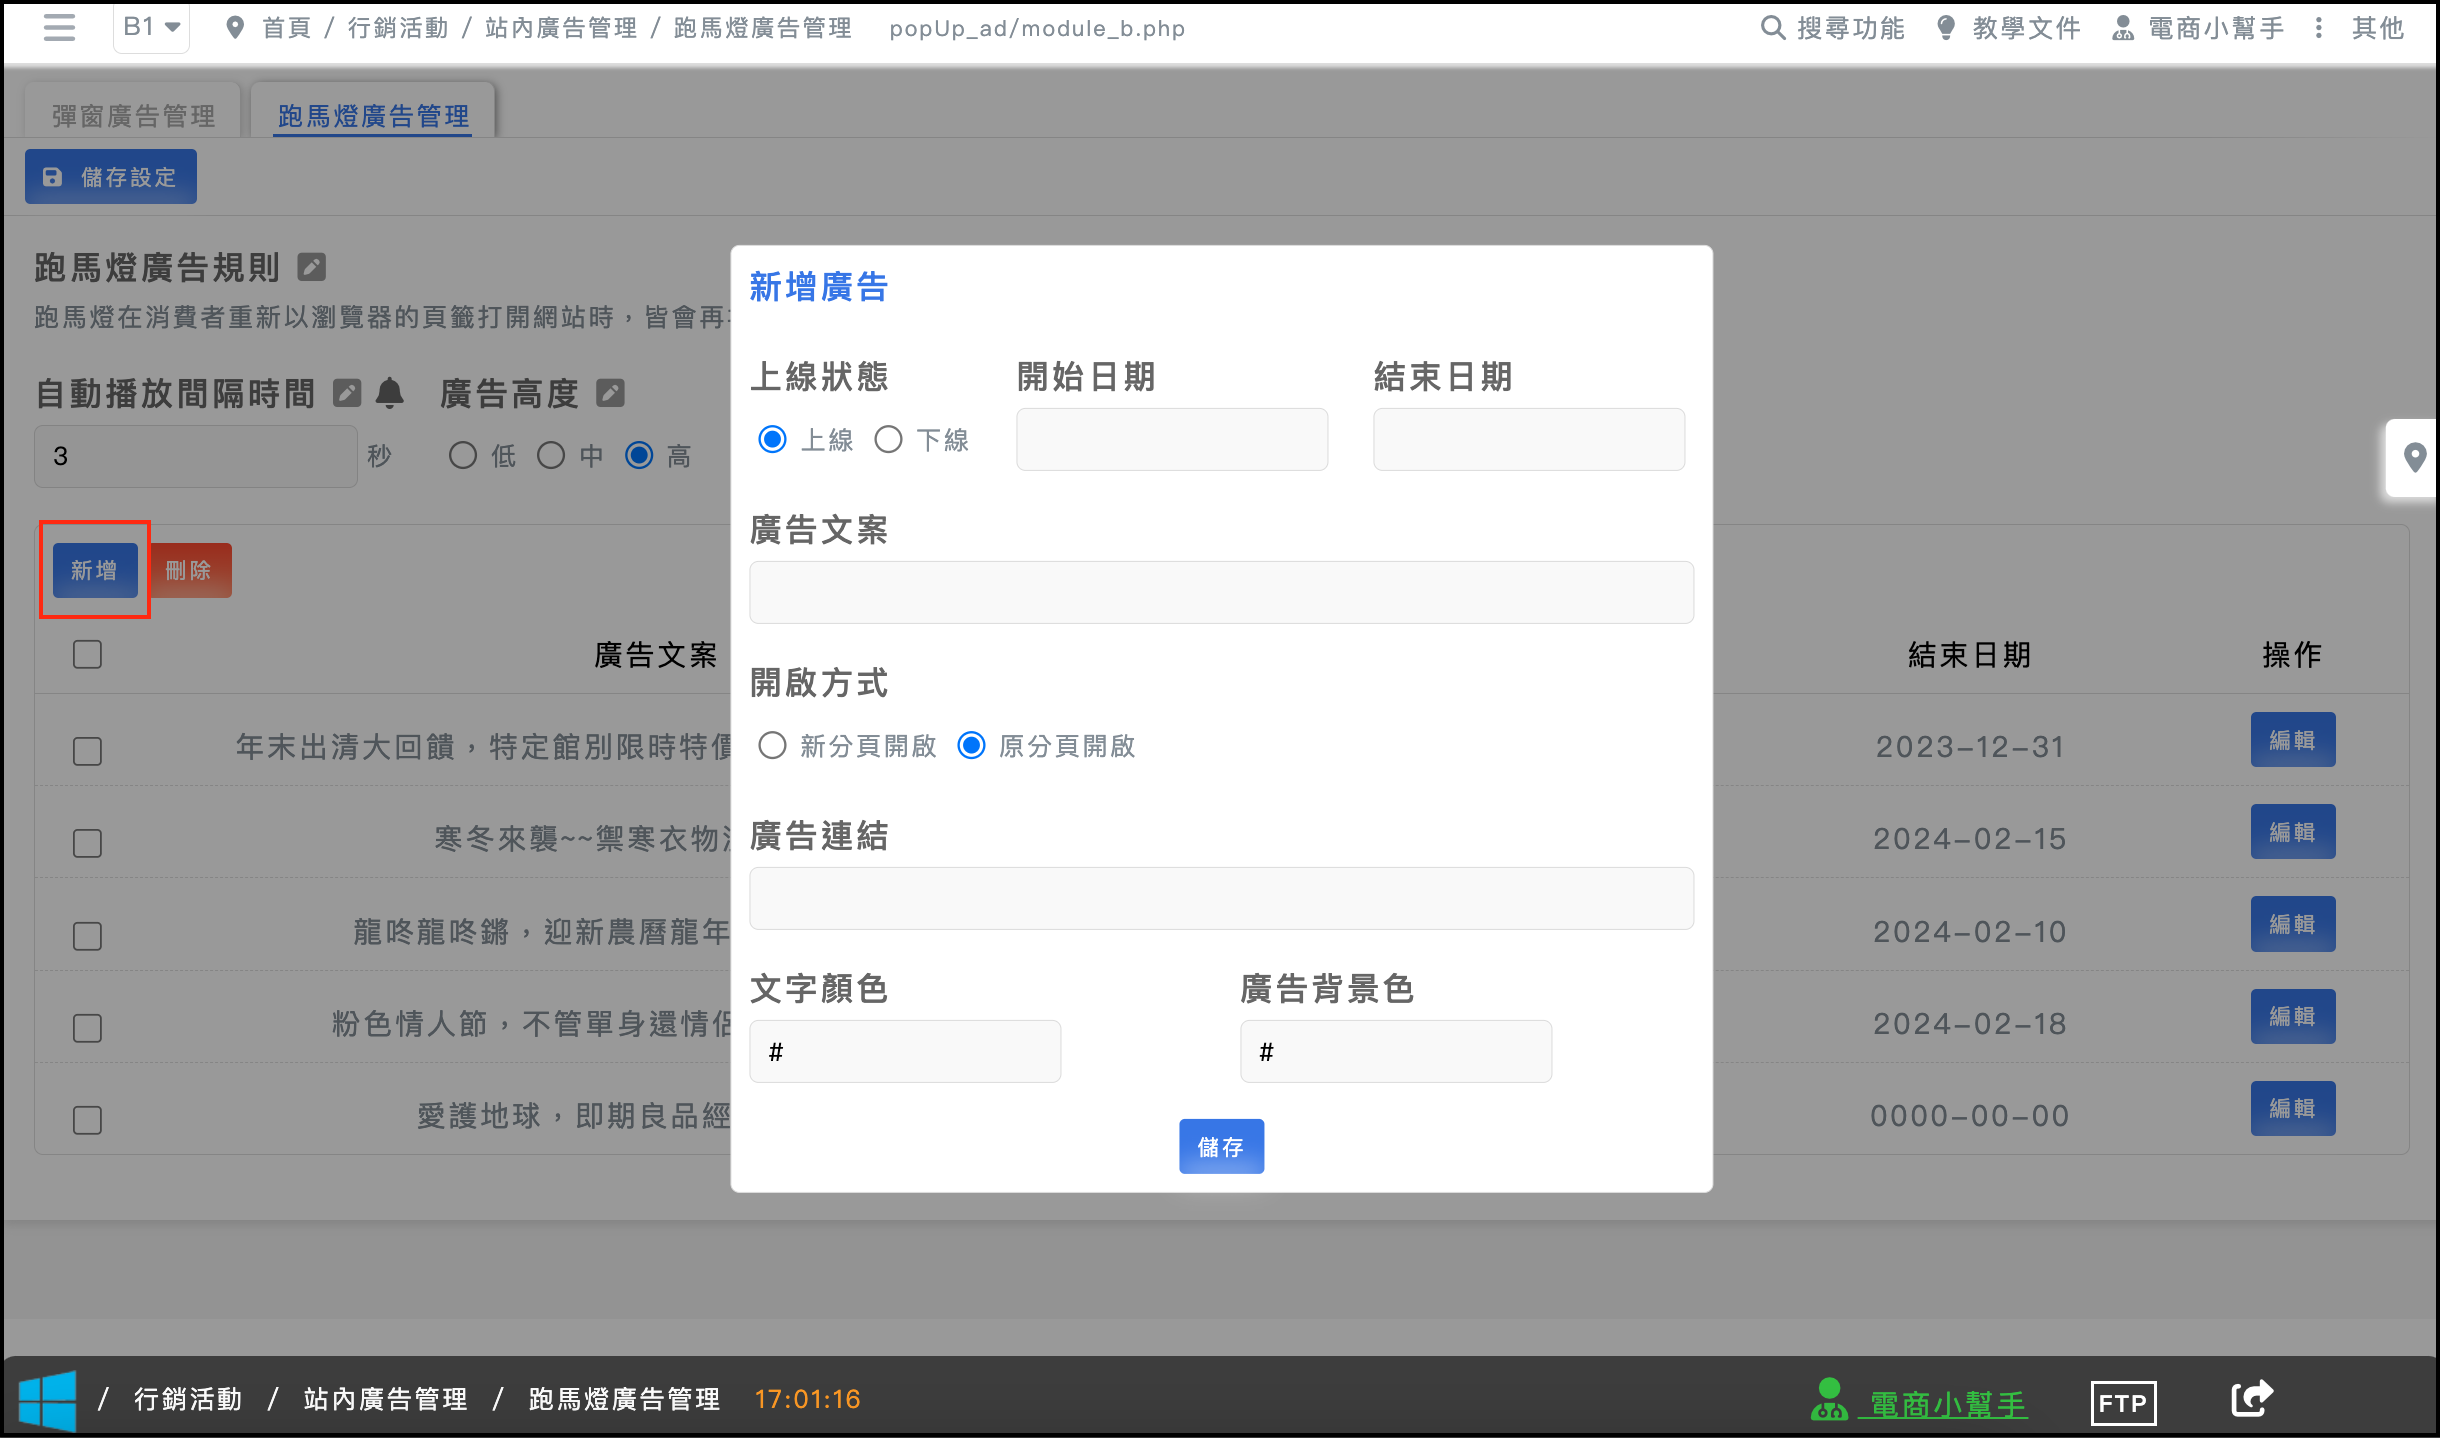Image resolution: width=2440 pixels, height=1438 pixels.
Task: Expand the B1 dropdown selector
Action: tap(152, 27)
